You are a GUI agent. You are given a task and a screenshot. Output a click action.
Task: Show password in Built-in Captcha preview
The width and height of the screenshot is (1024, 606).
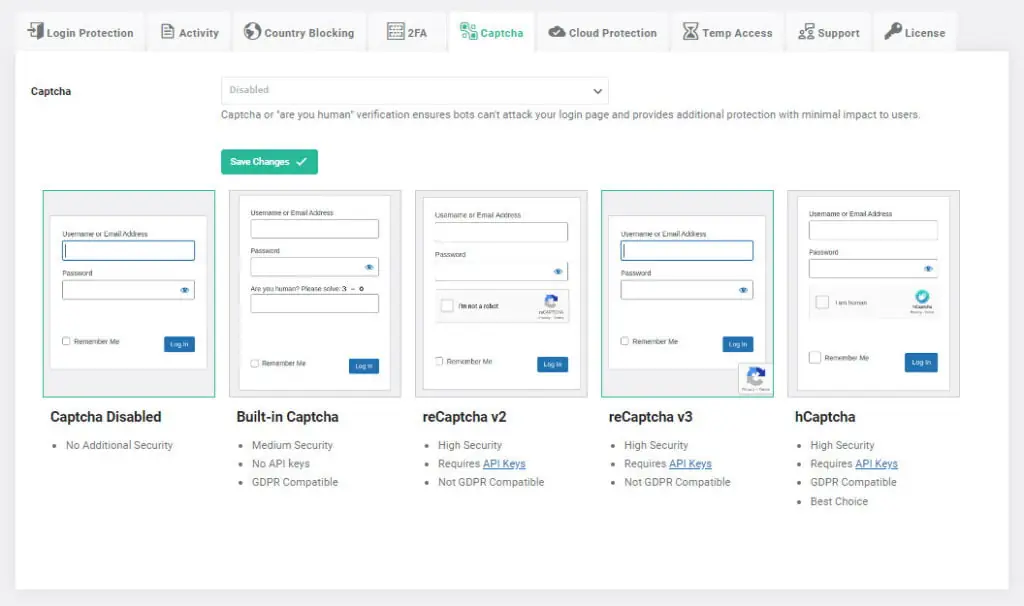pyautogui.click(x=369, y=267)
